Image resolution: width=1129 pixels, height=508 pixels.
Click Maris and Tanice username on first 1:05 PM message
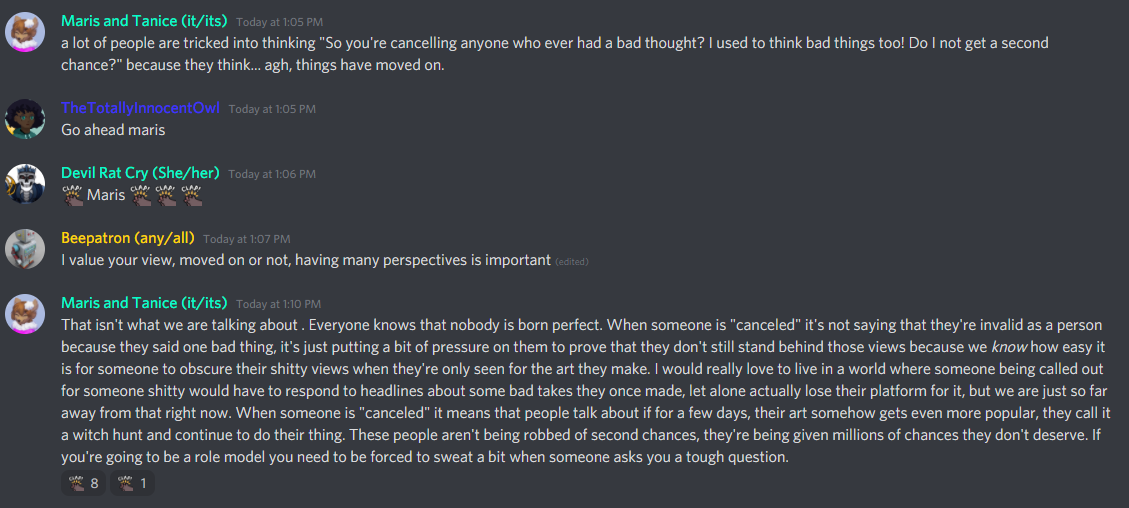click(144, 22)
